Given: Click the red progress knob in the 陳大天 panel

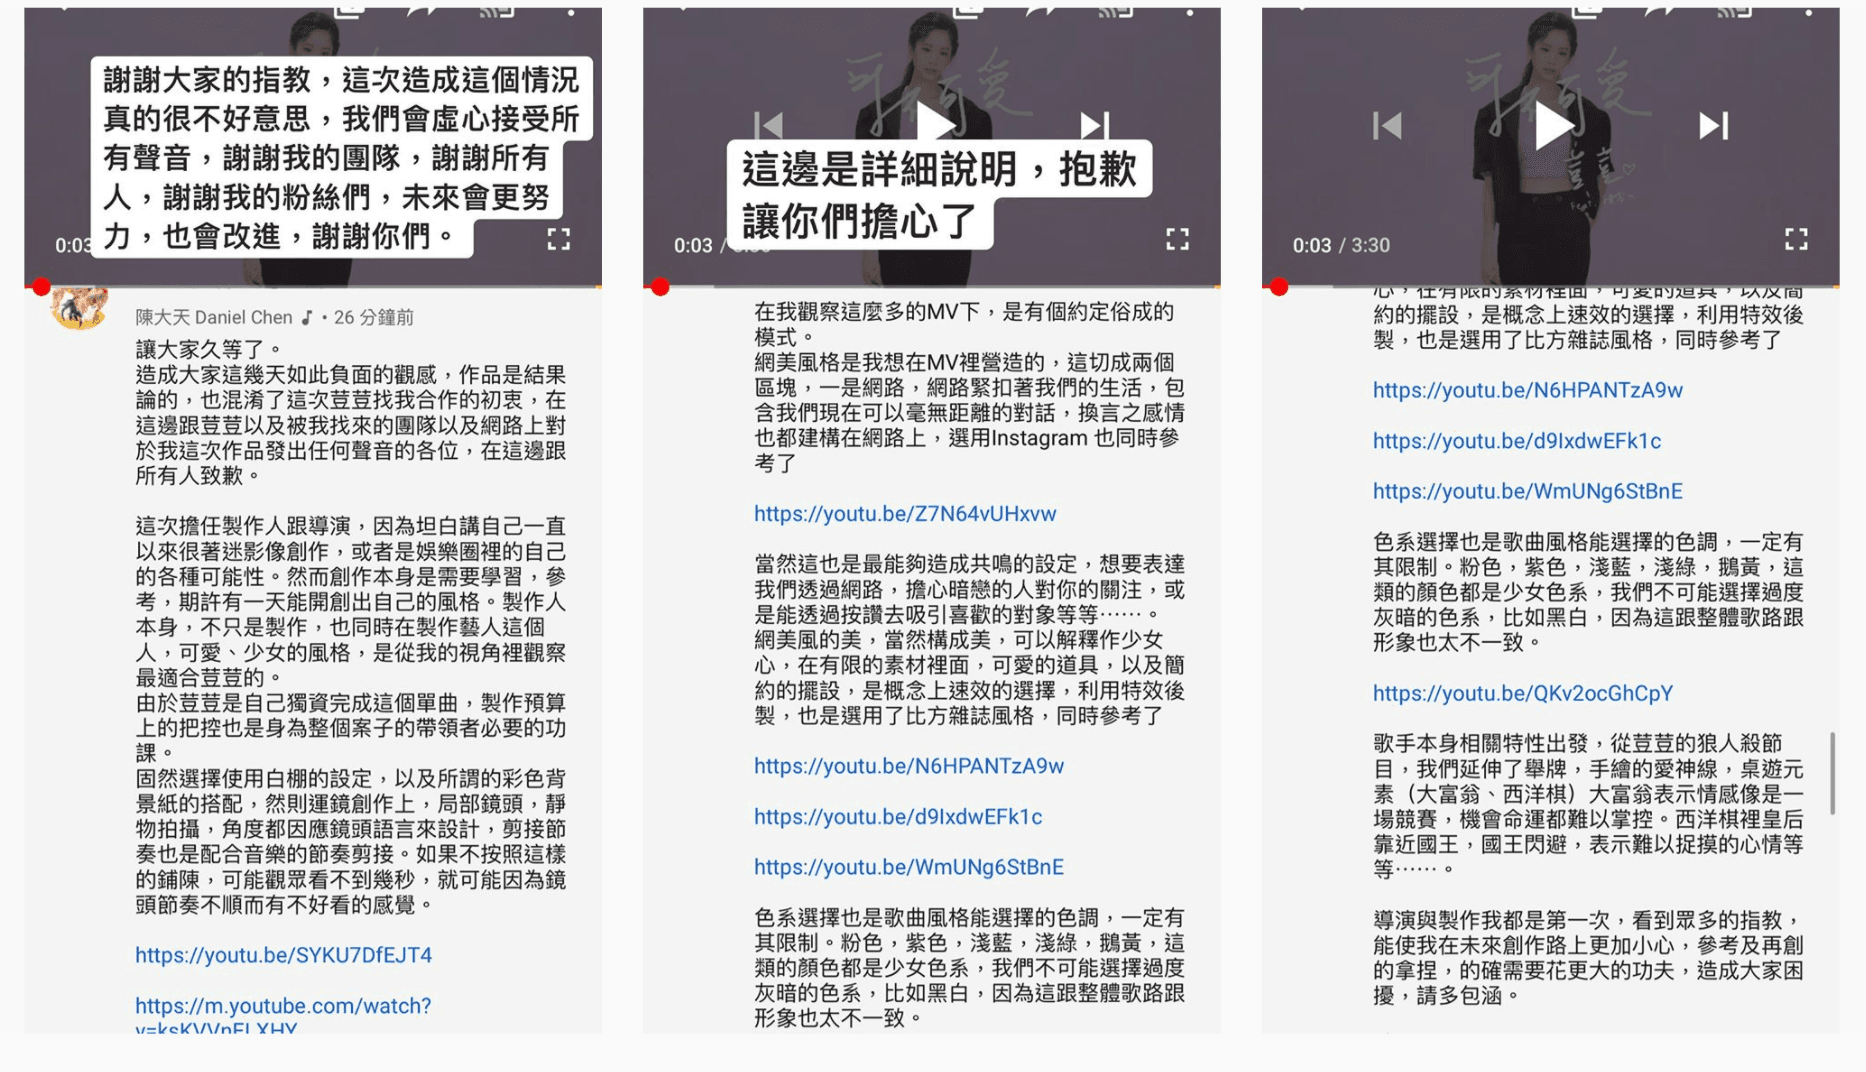Looking at the screenshot, I should click(41, 287).
